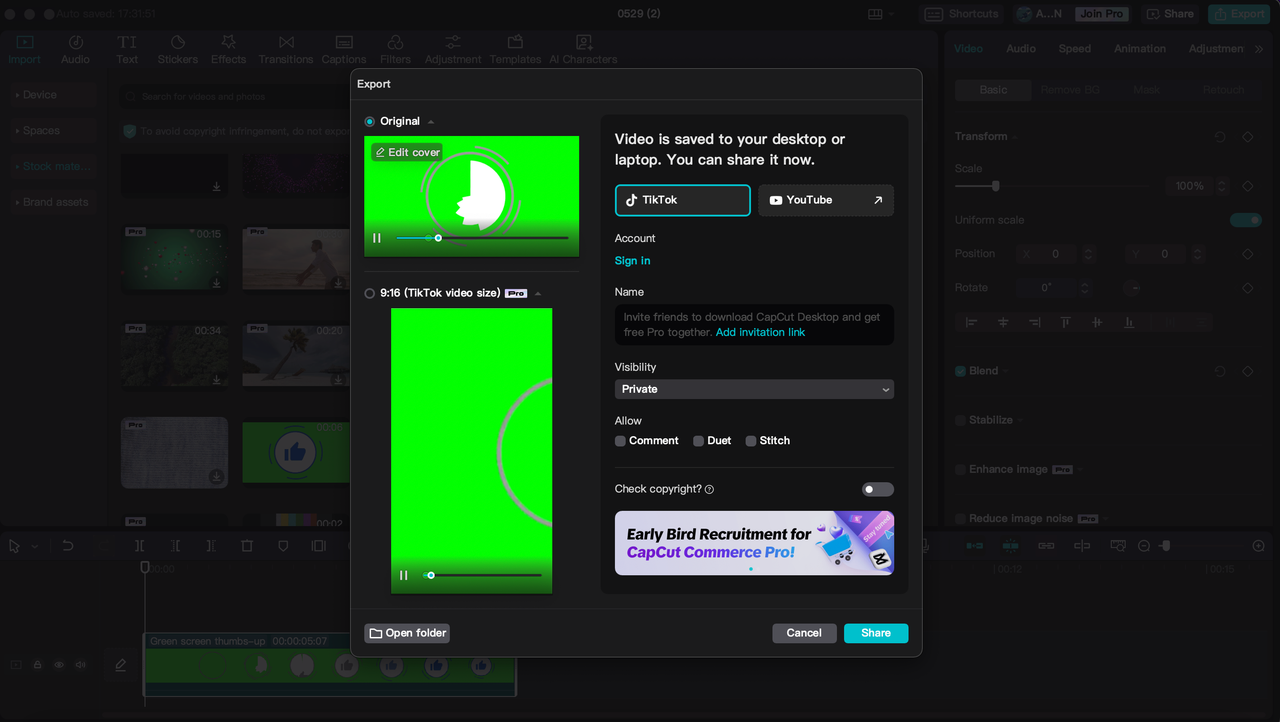Image resolution: width=1280 pixels, height=722 pixels.
Task: Open the Transitions tab
Action: pyautogui.click(x=286, y=49)
